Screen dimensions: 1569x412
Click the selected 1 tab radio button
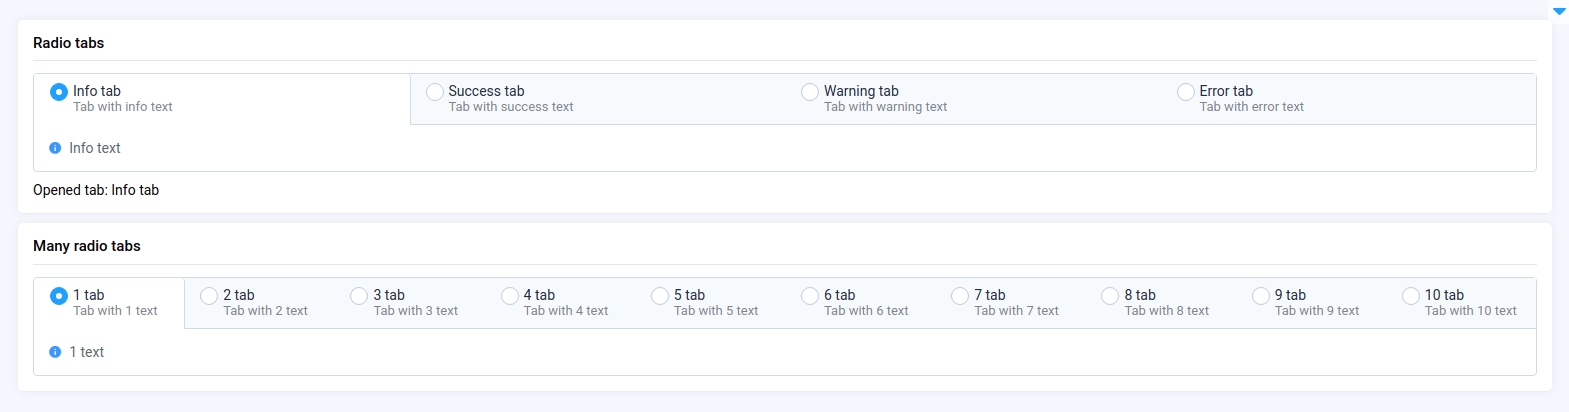pyautogui.click(x=59, y=296)
